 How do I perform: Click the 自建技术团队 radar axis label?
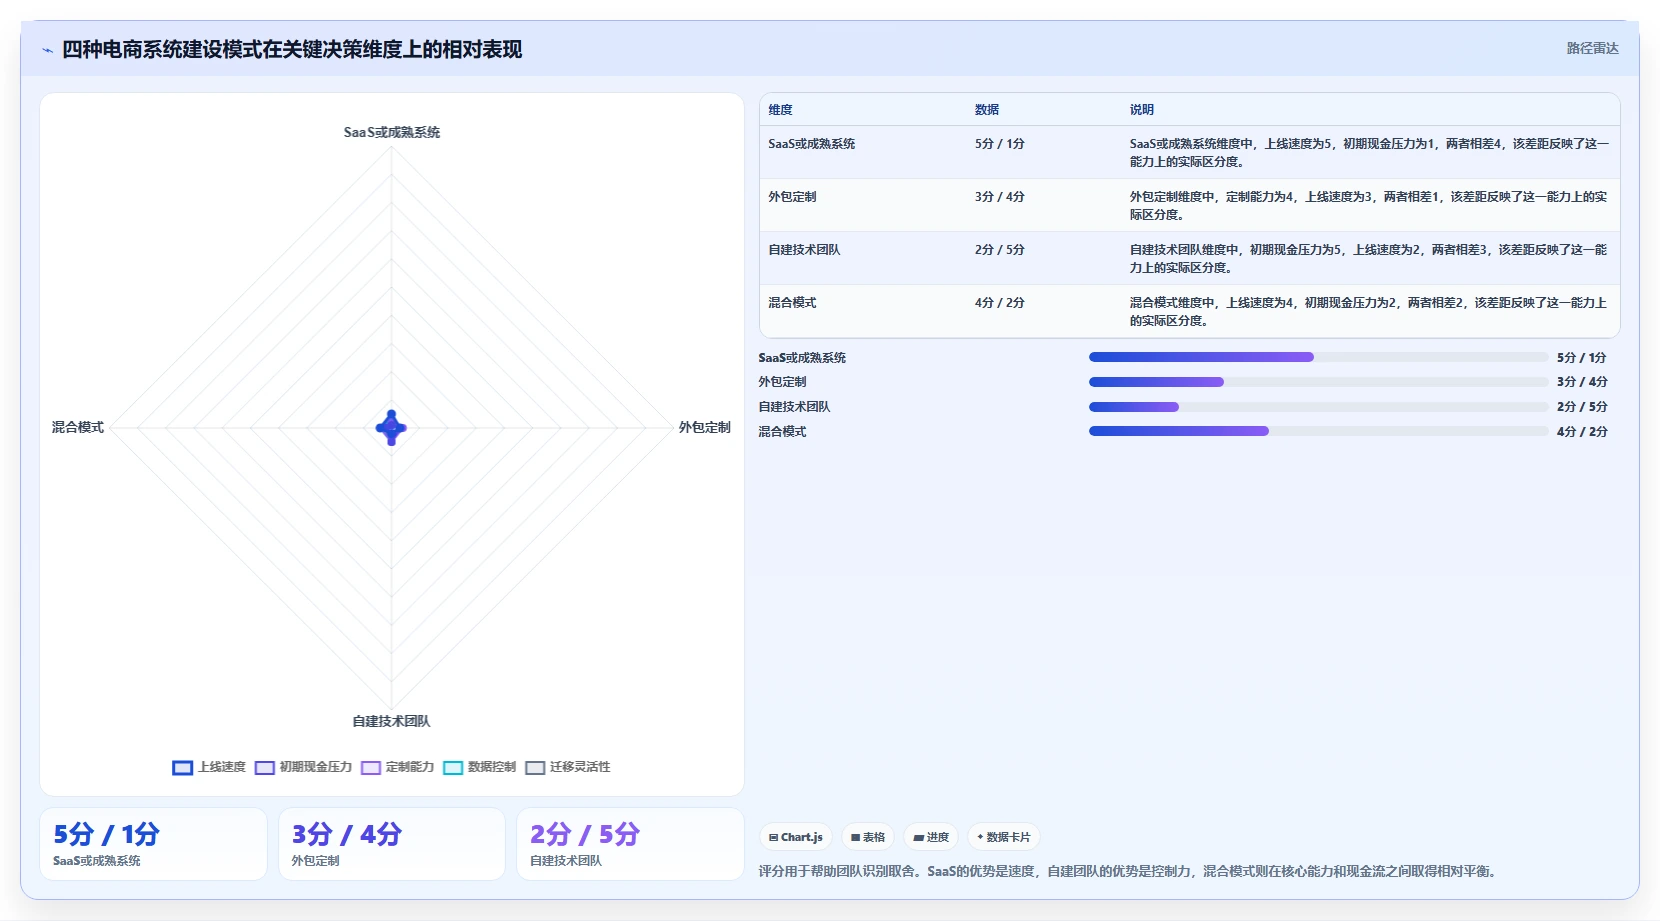pos(391,721)
